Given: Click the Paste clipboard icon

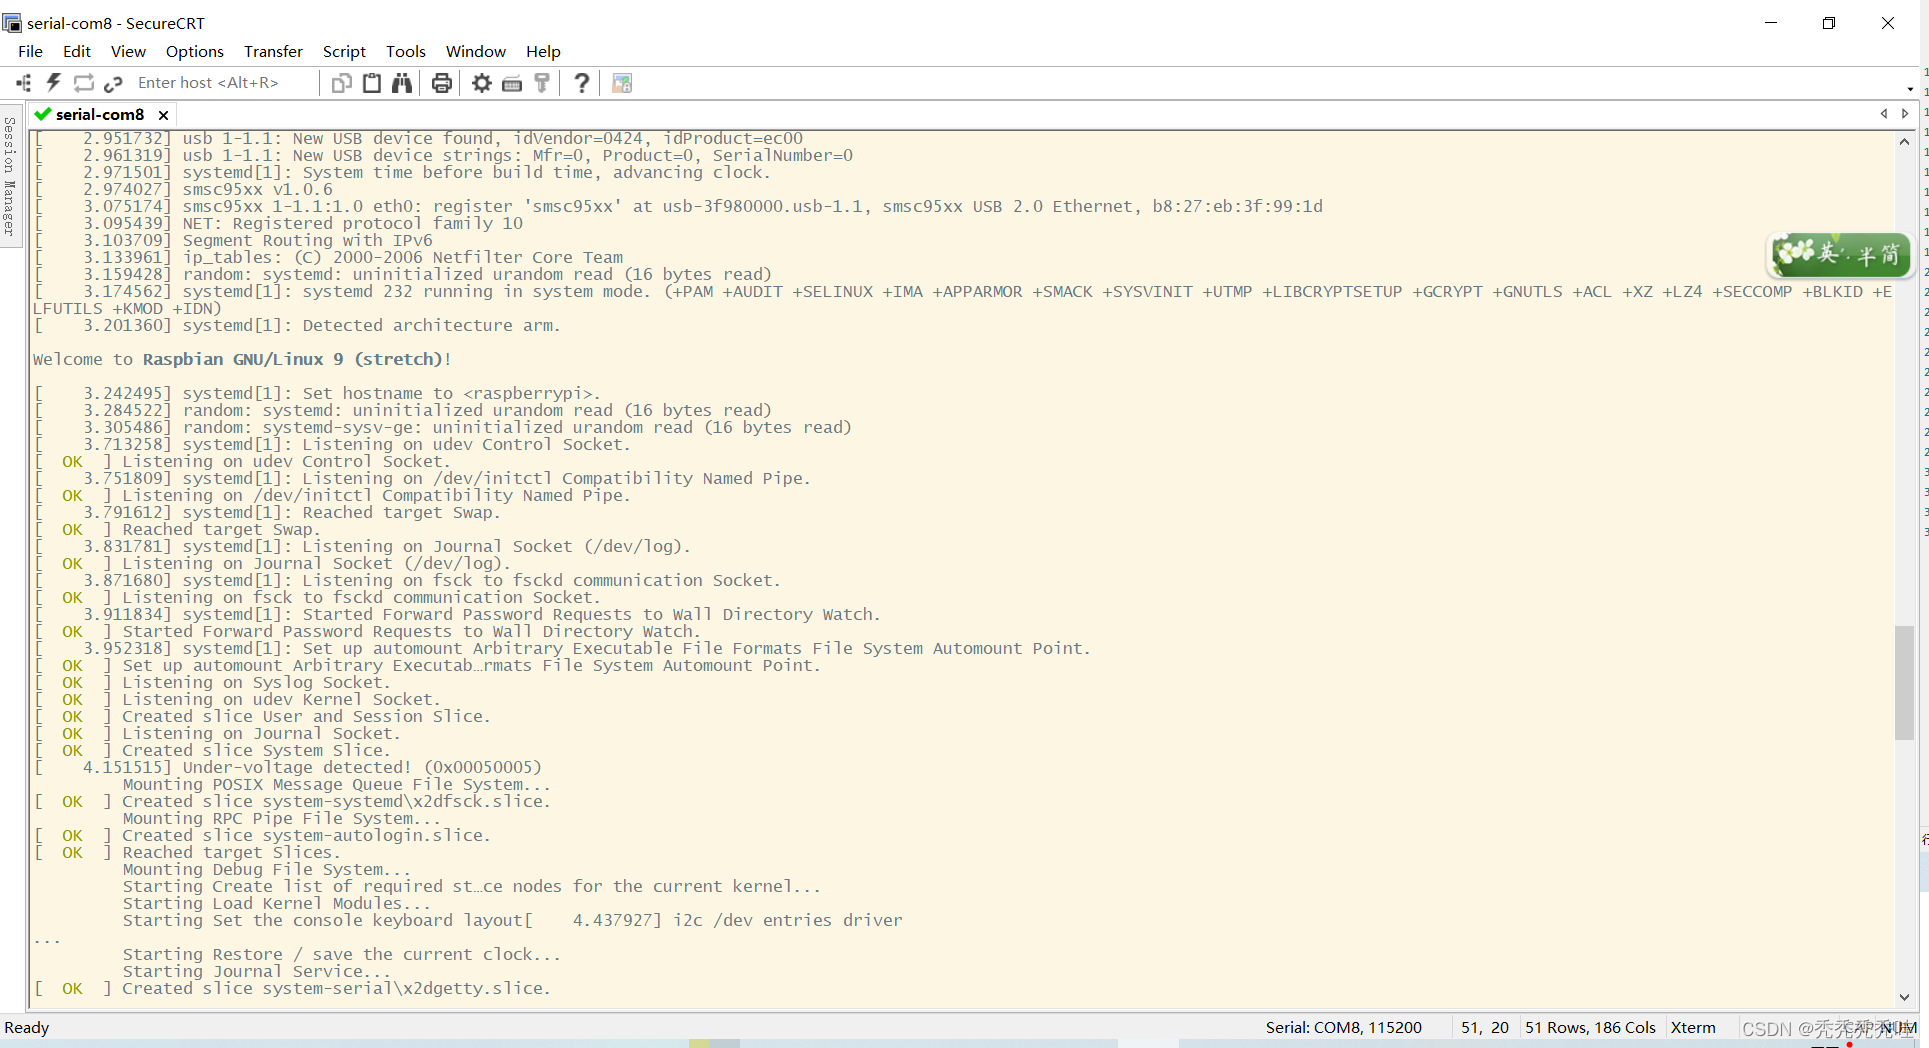Looking at the screenshot, I should 372,83.
